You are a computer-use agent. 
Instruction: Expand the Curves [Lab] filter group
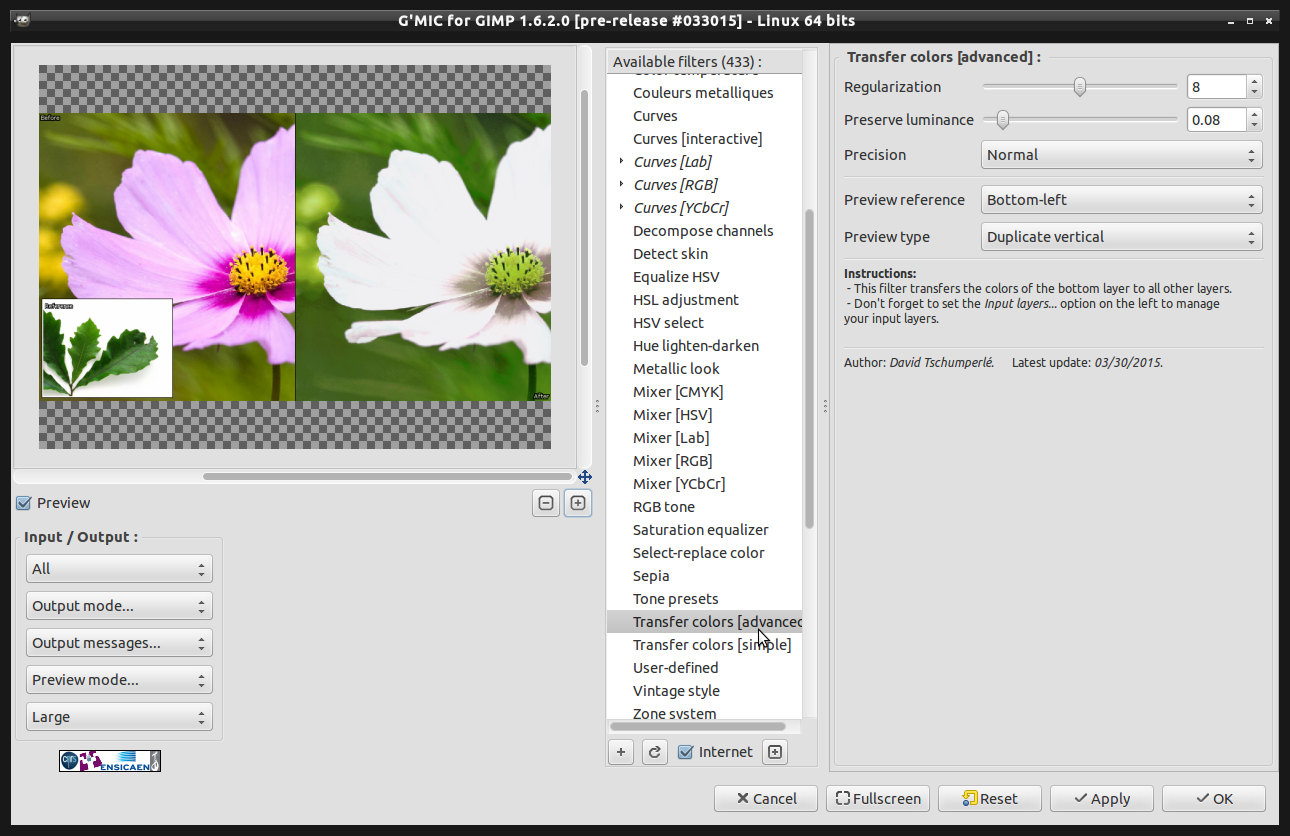click(x=622, y=161)
